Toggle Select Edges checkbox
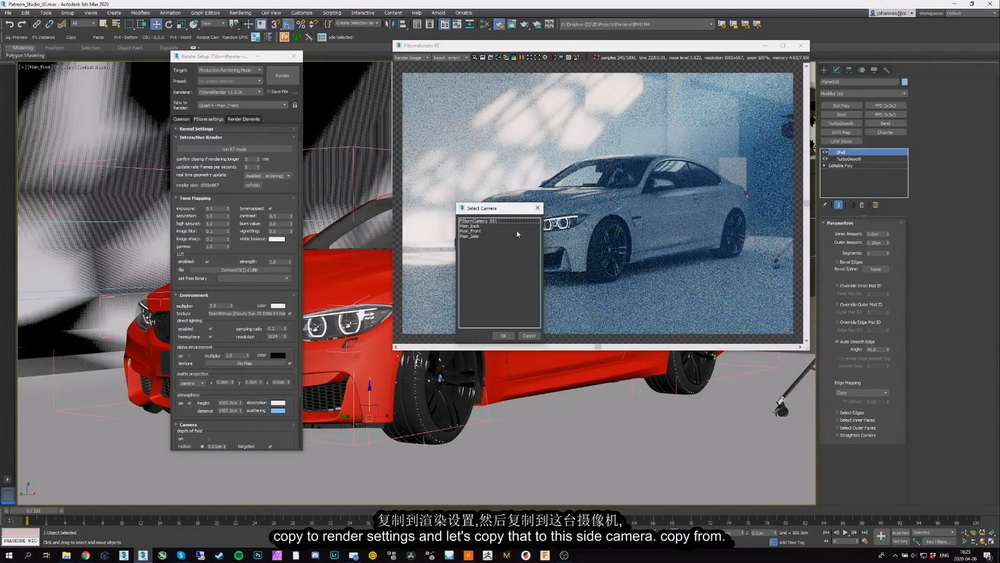 pos(837,413)
